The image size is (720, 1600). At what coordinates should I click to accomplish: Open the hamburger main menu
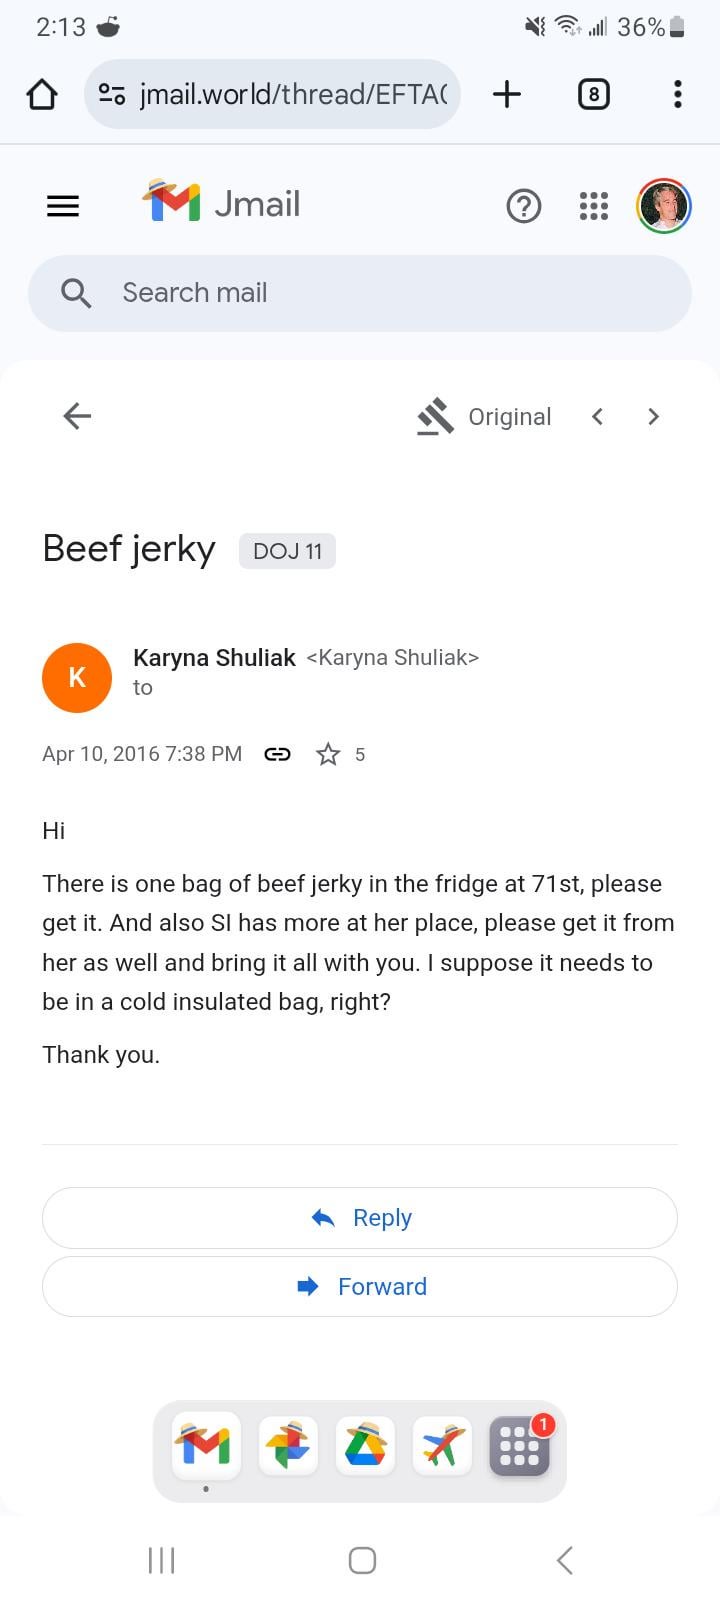[63, 206]
